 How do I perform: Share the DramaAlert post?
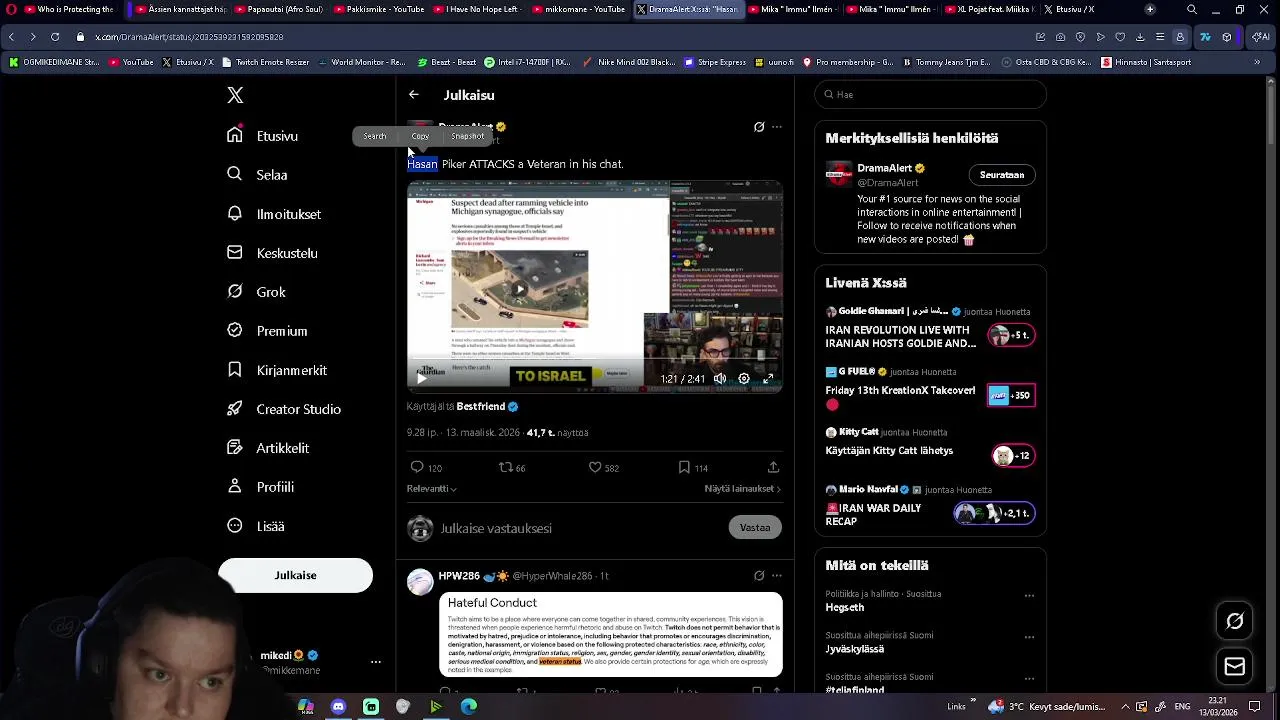pyautogui.click(x=774, y=467)
